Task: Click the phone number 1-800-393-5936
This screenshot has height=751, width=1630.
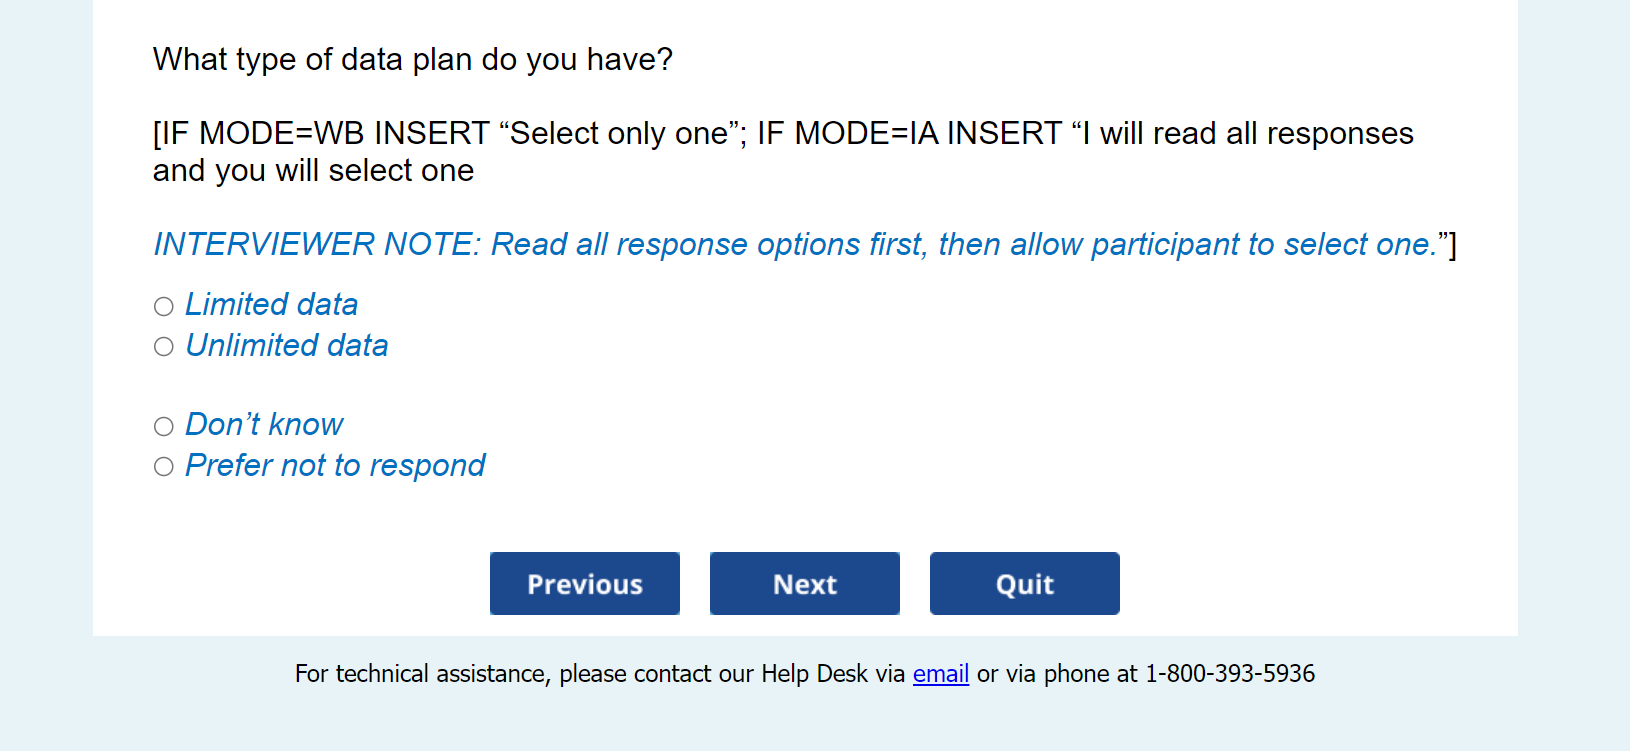Action: pos(1229,674)
